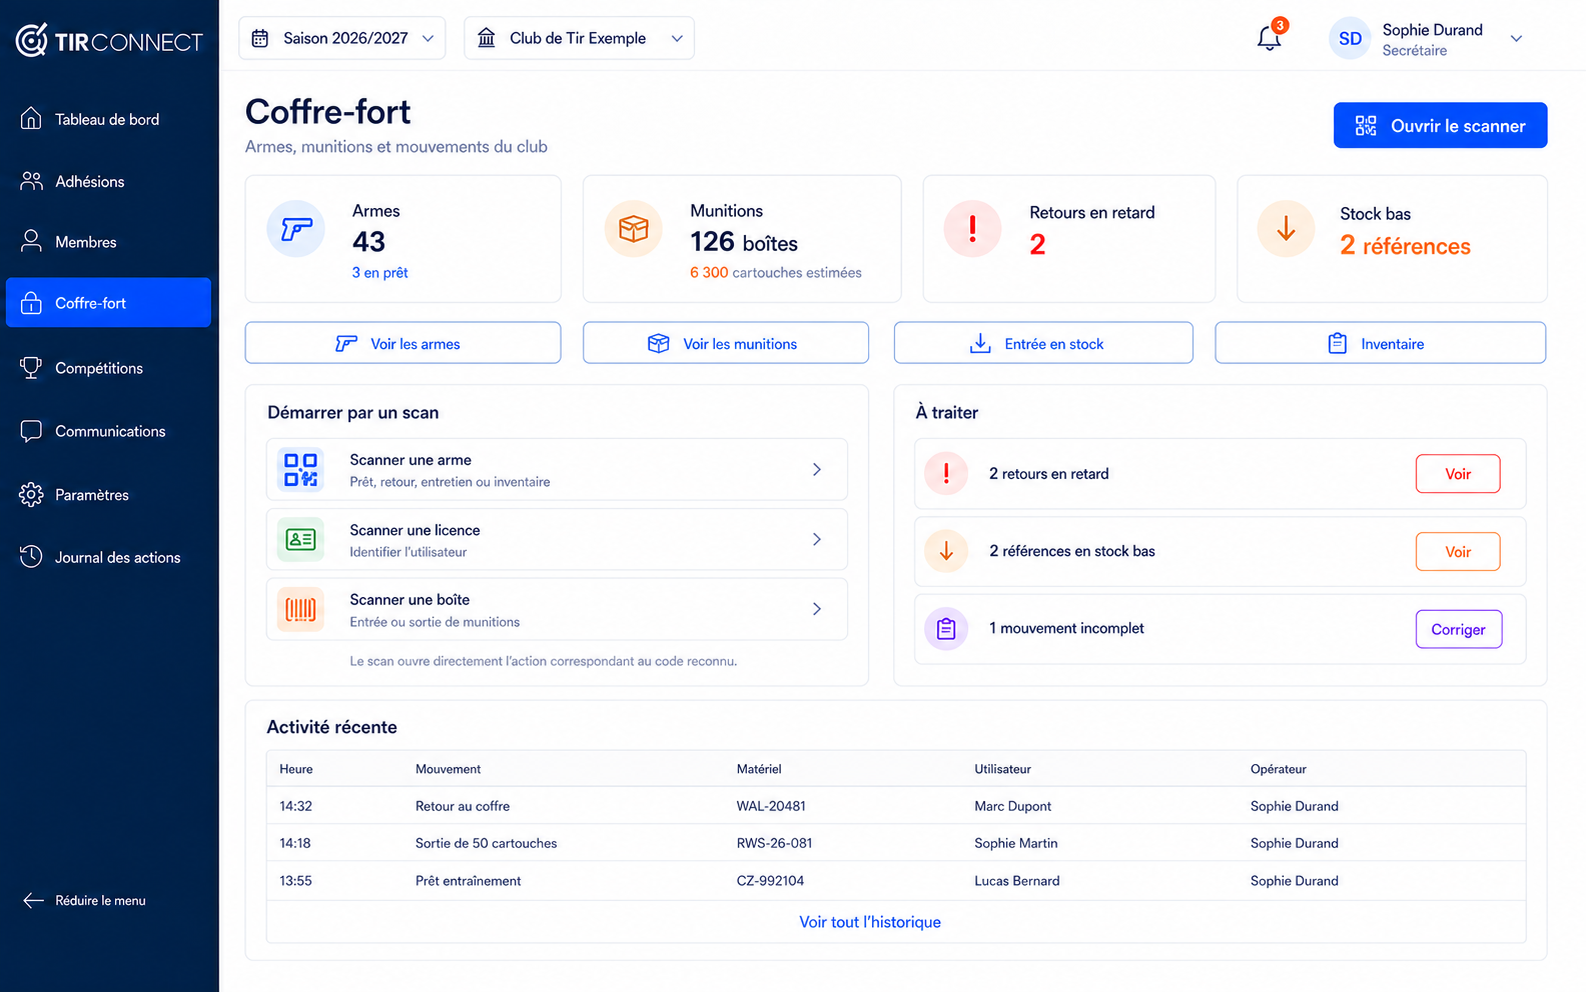The image size is (1586, 992).
Task: Open the Saison 2026/2027 dropdown
Action: (x=342, y=38)
